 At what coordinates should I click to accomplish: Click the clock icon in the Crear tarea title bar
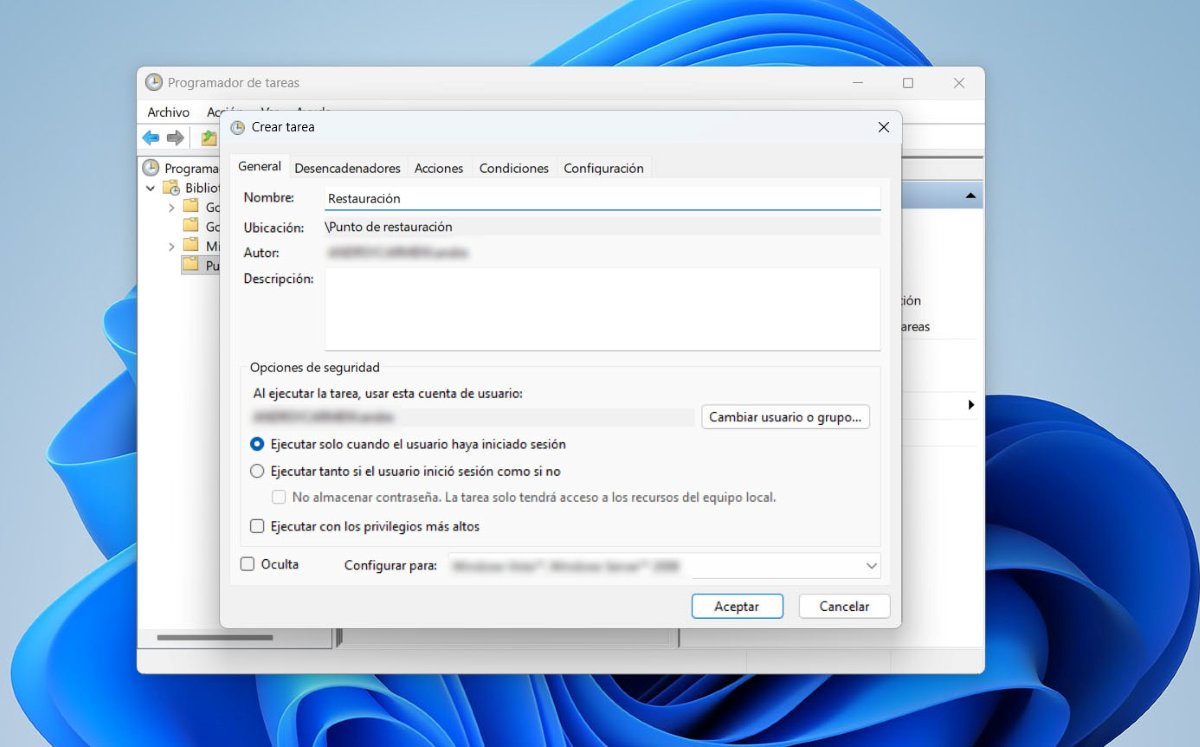click(237, 127)
